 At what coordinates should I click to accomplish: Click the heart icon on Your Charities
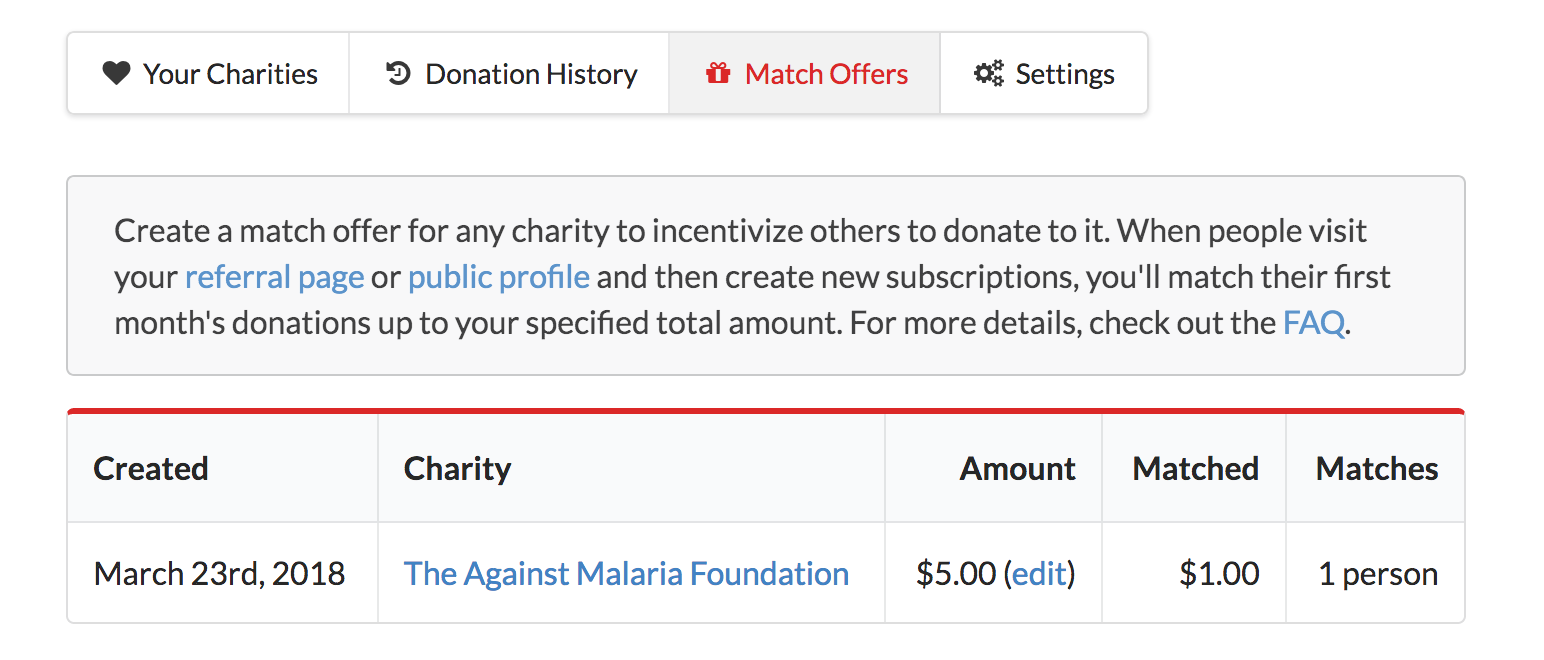116,73
